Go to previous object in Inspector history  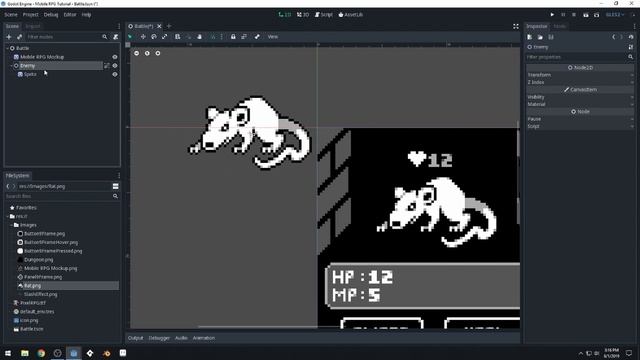613,37
